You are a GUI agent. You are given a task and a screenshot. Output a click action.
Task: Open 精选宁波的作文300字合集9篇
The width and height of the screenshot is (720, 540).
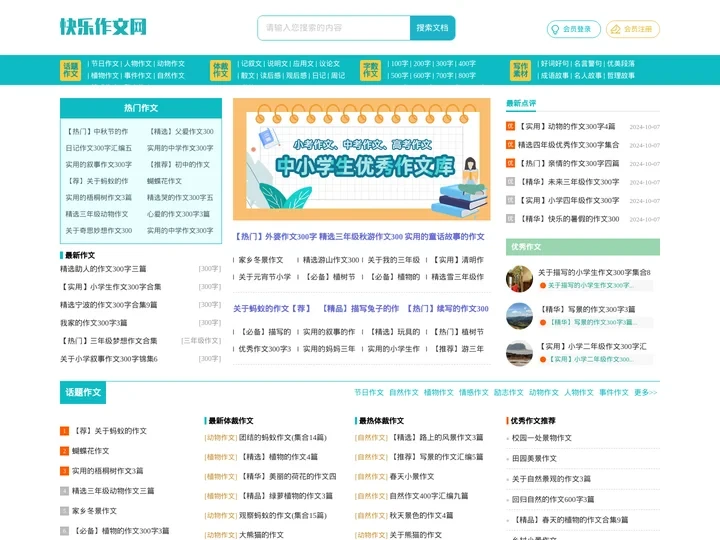[x=108, y=305]
